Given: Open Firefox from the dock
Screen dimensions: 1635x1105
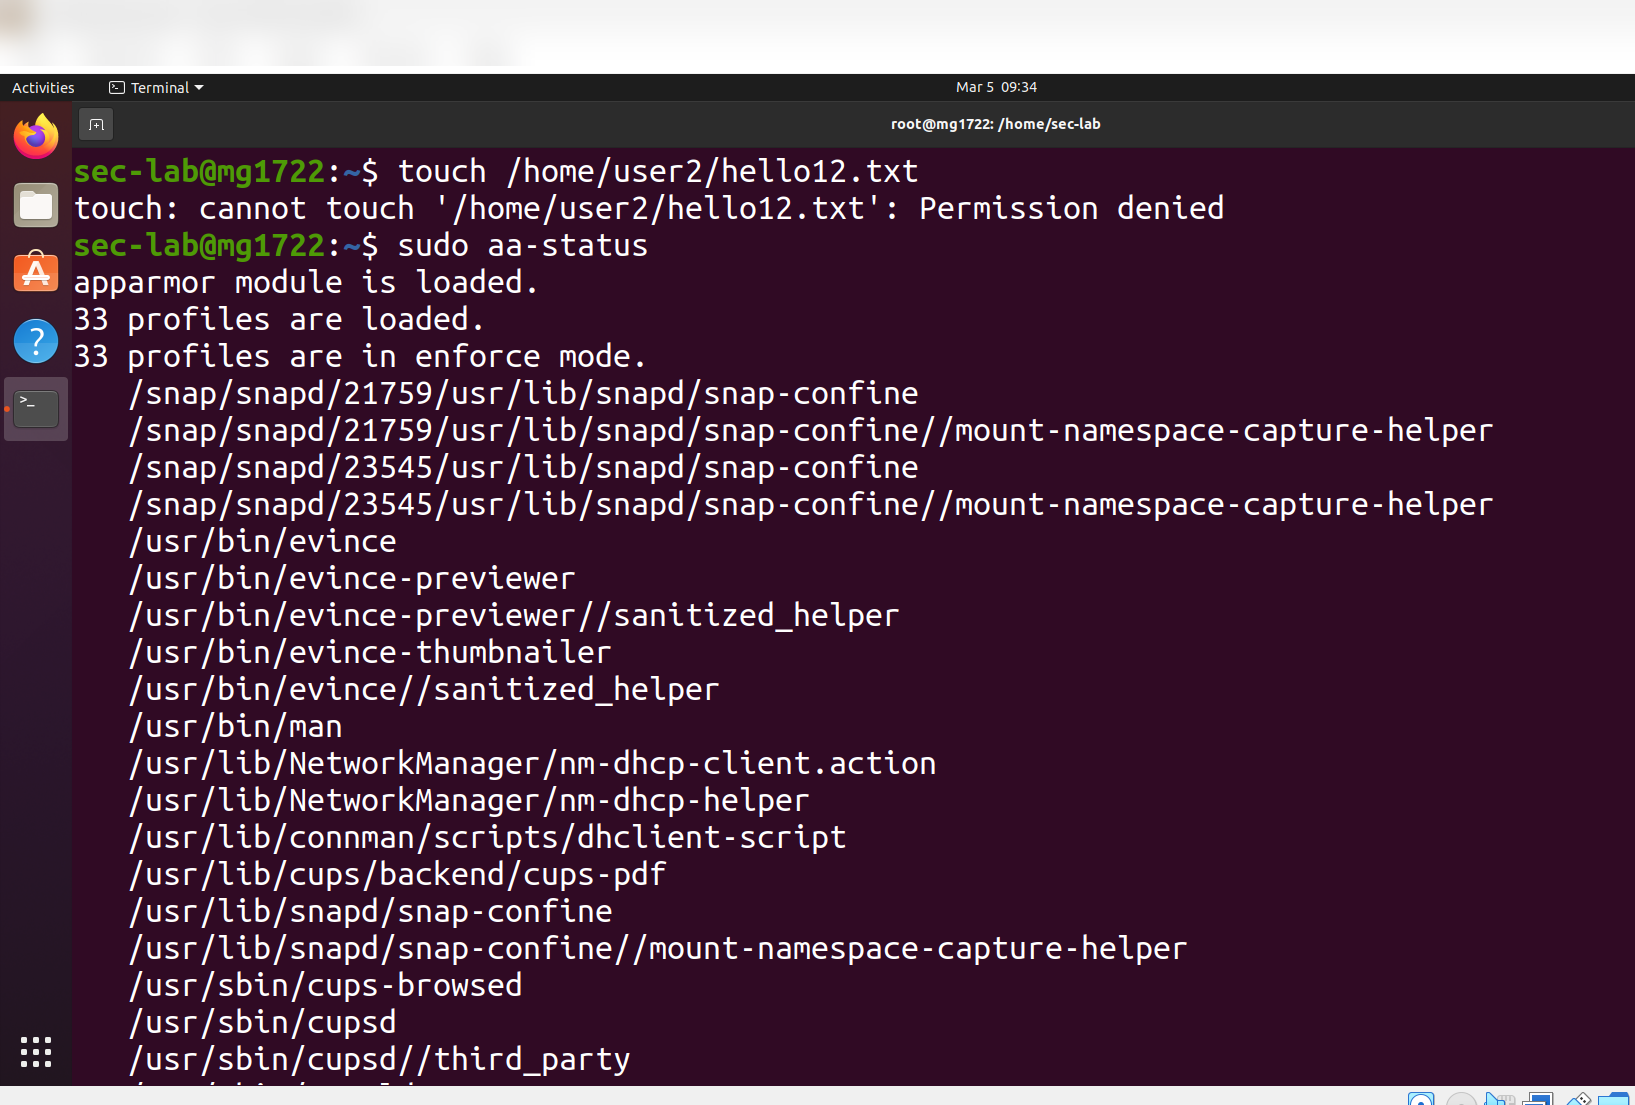Looking at the screenshot, I should coord(36,136).
